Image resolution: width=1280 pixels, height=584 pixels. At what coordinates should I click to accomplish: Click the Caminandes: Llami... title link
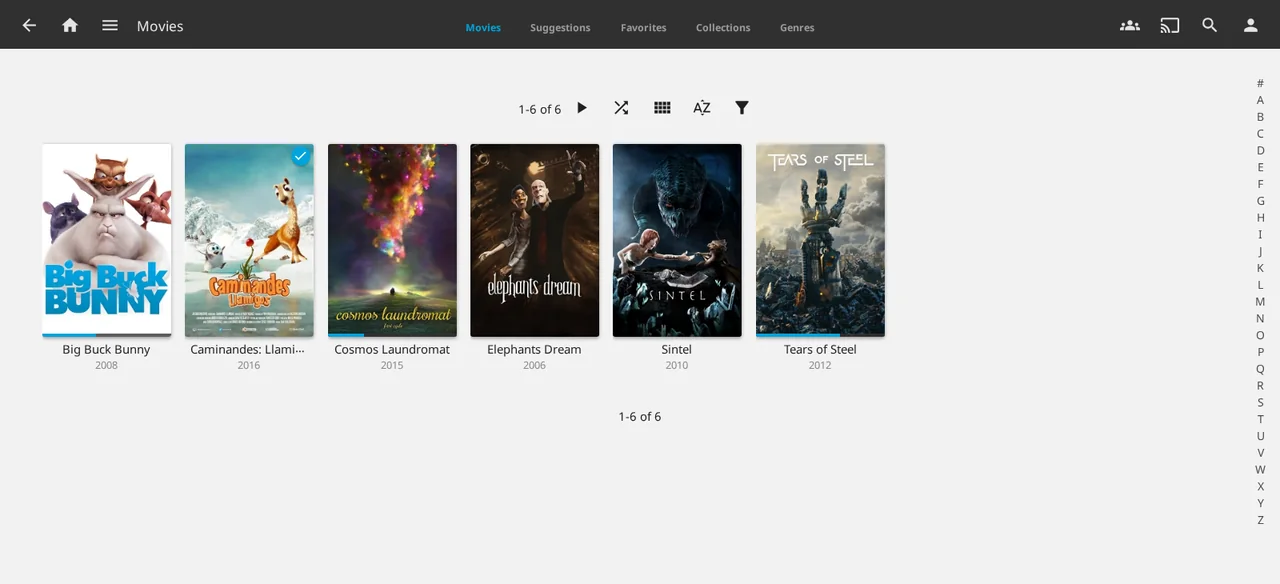pos(248,350)
